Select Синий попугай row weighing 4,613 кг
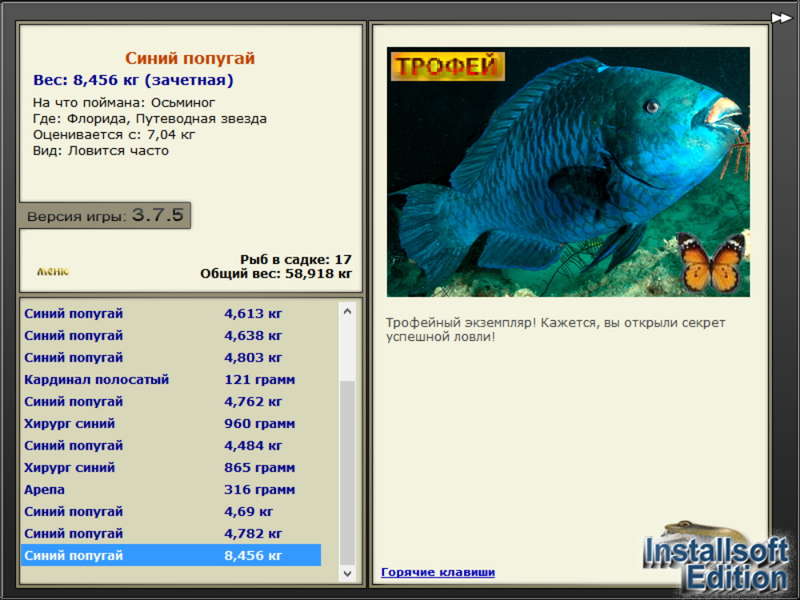 pos(171,313)
